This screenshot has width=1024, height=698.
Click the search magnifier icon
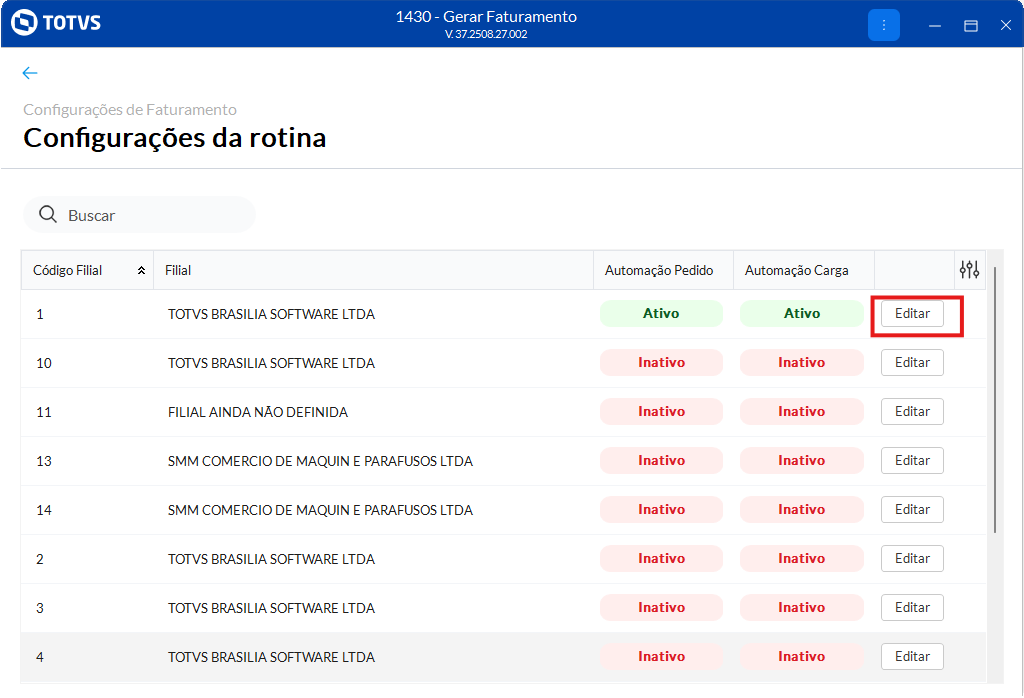point(47,215)
